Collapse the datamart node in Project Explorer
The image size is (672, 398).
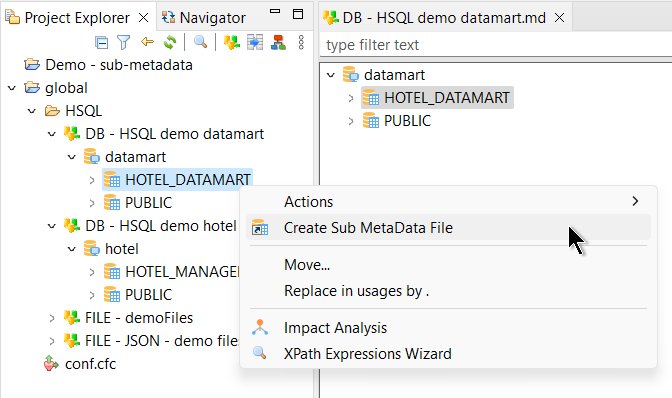pyautogui.click(x=72, y=157)
